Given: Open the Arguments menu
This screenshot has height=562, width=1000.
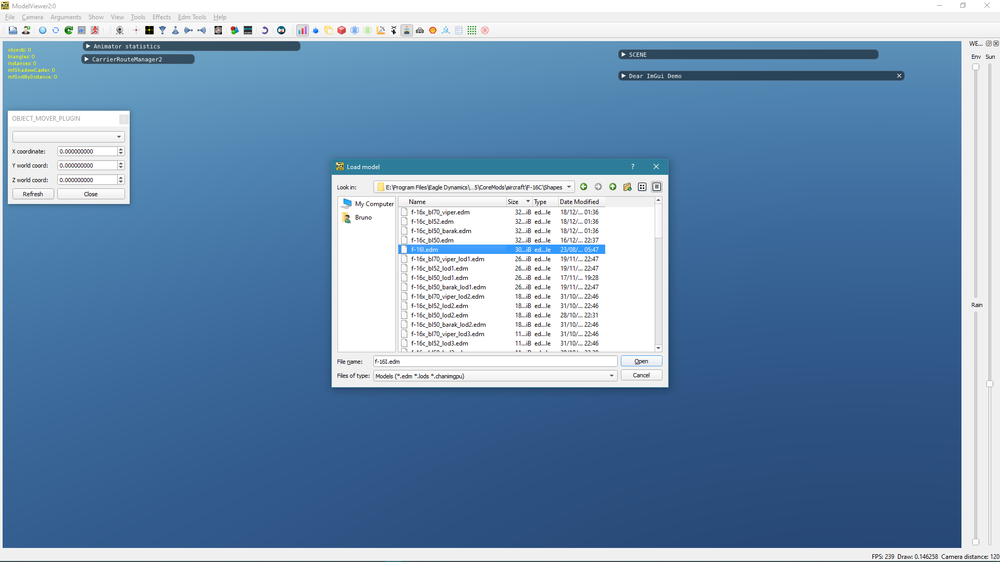Looking at the screenshot, I should click(x=66, y=17).
